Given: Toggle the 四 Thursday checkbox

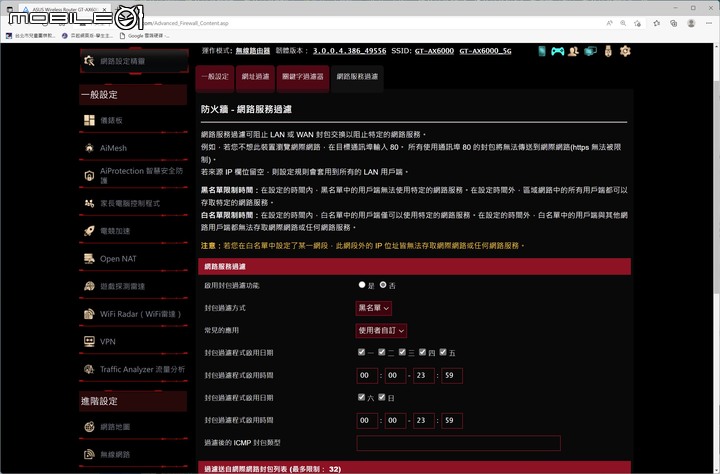Looking at the screenshot, I should click(x=422, y=352).
